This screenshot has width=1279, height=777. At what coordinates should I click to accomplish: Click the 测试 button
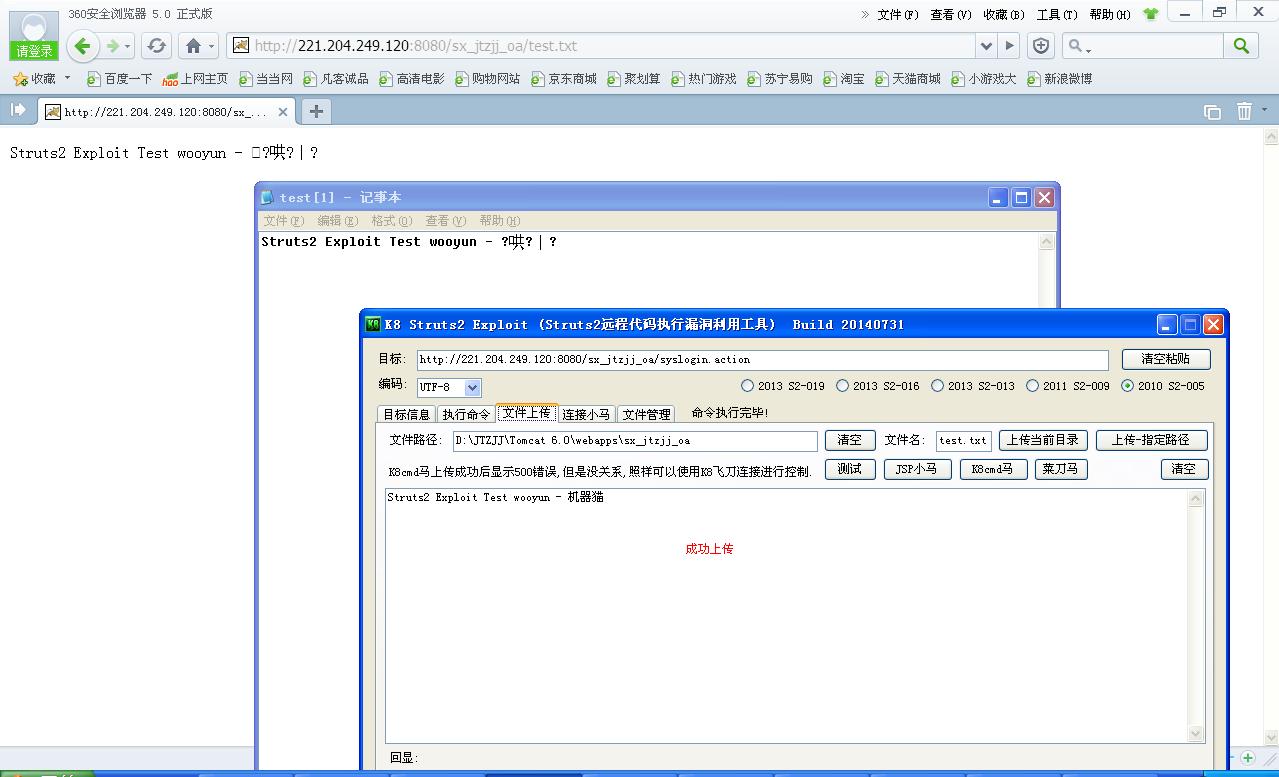tap(850, 469)
